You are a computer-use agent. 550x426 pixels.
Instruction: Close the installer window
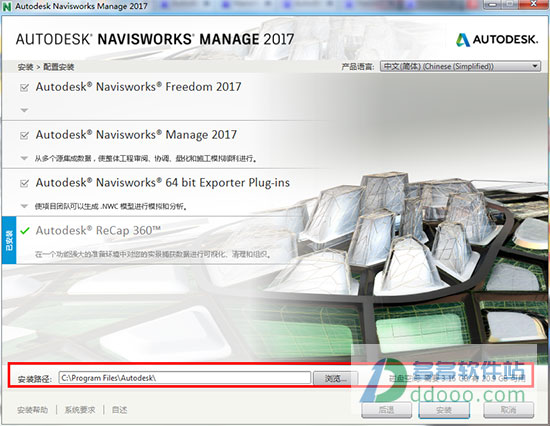coord(534,4)
